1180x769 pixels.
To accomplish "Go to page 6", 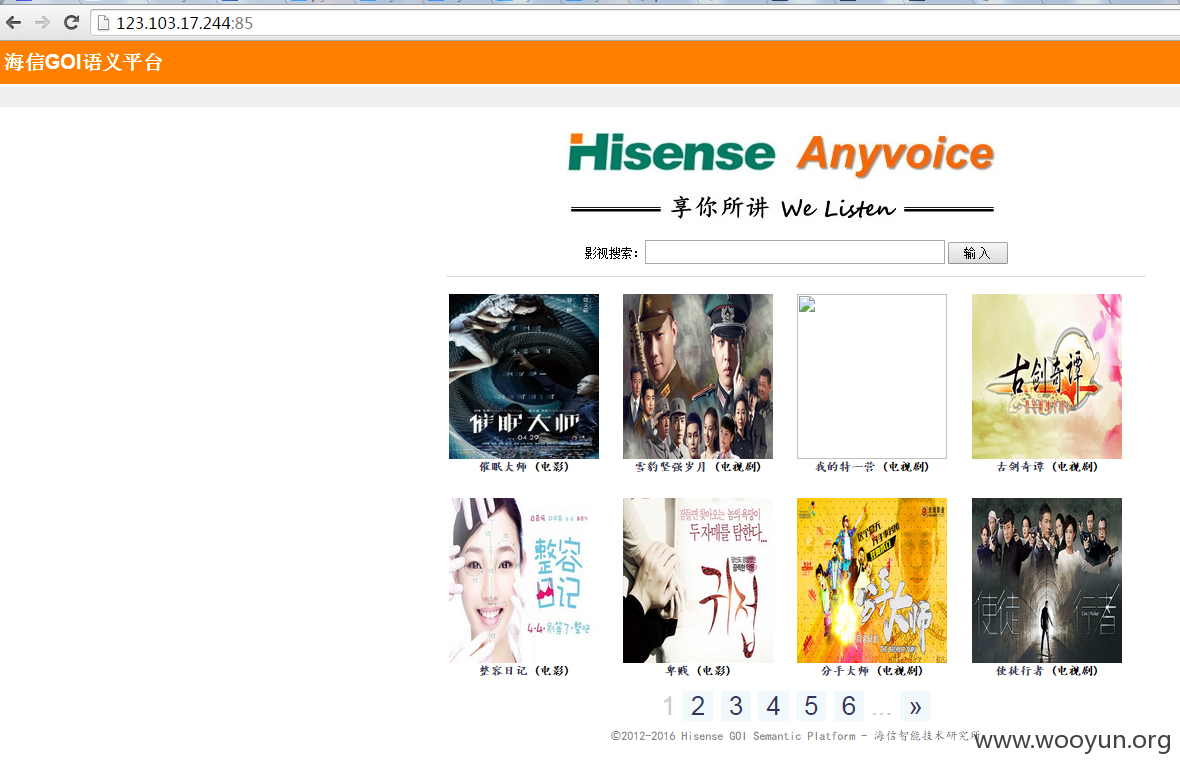I will (848, 706).
